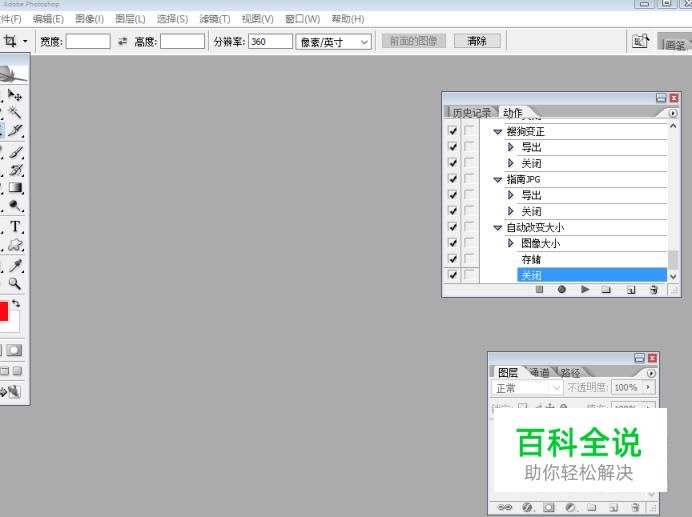Select the Brush tool
This screenshot has height=517, width=692.
point(15,152)
